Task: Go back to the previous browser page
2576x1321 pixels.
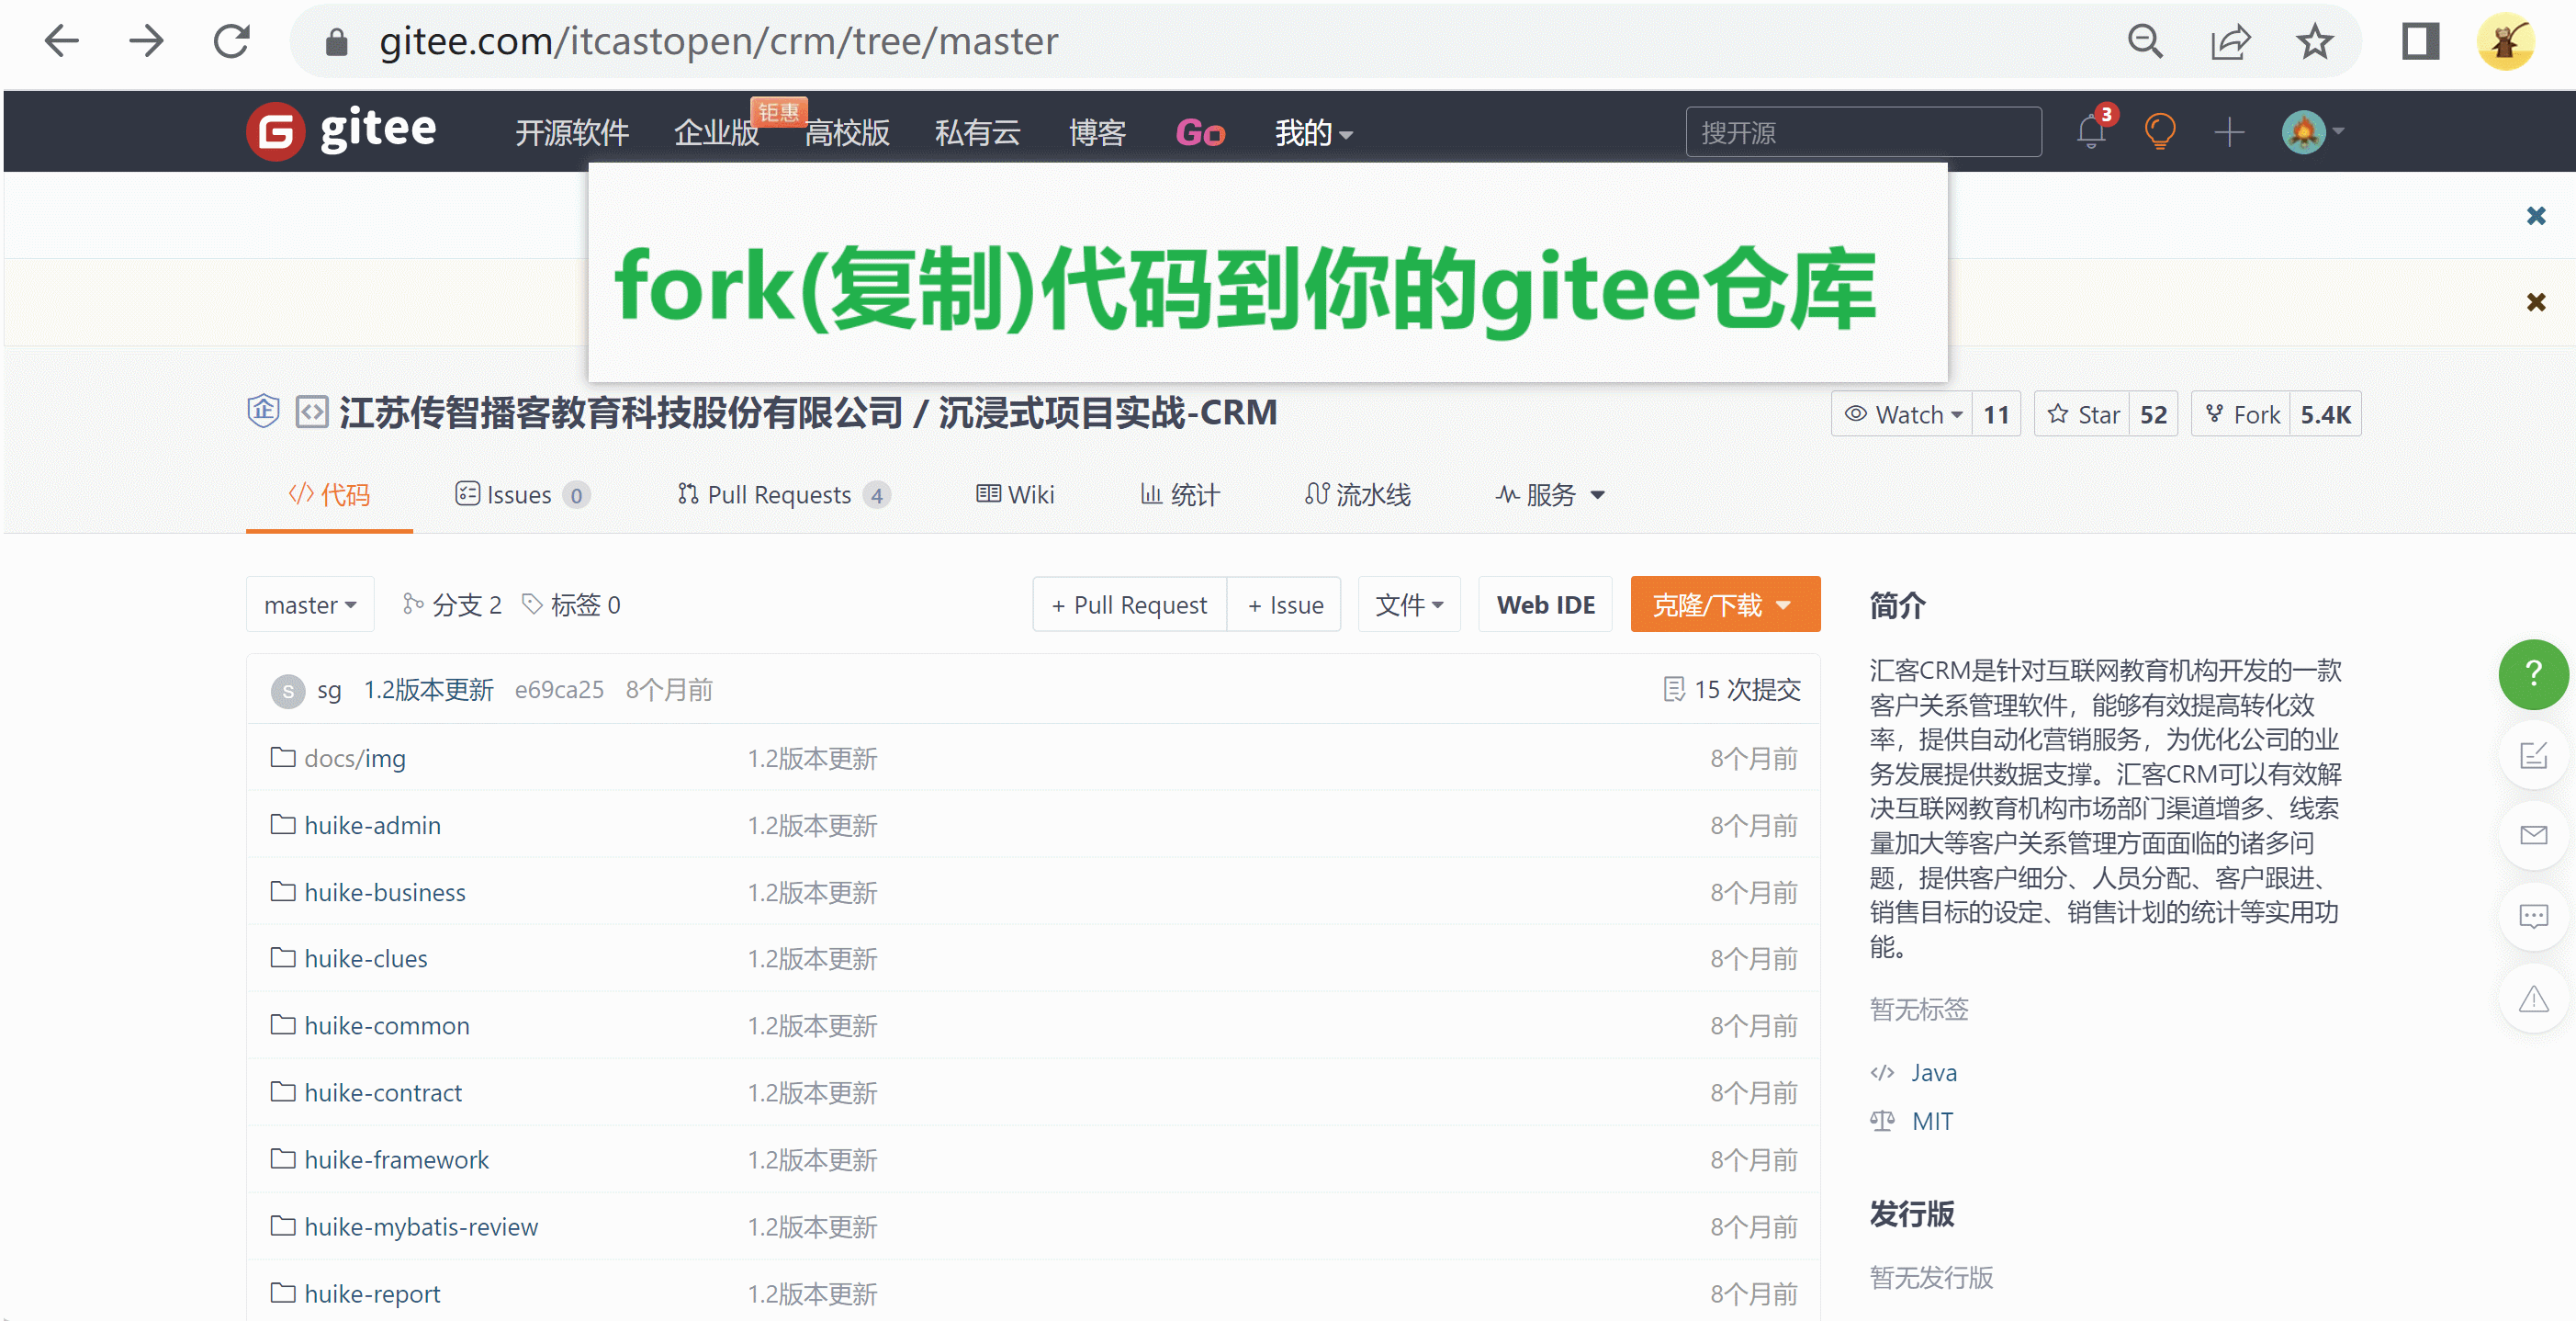Action: pos(62,41)
